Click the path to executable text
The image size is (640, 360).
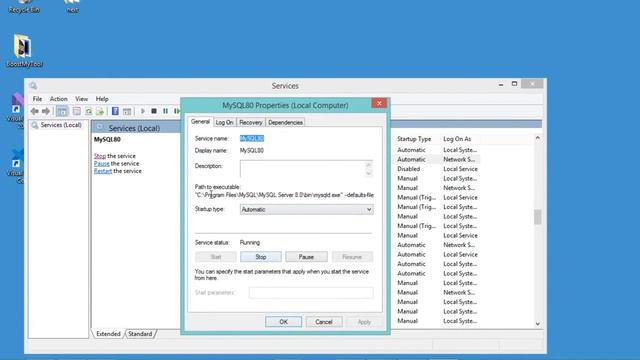[284, 195]
